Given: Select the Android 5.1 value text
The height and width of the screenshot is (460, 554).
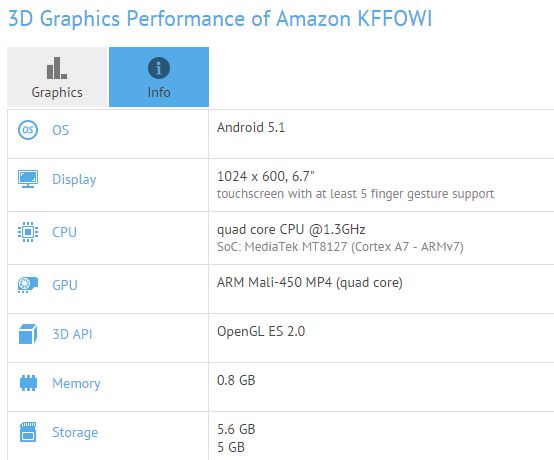Looking at the screenshot, I should [x=251, y=128].
